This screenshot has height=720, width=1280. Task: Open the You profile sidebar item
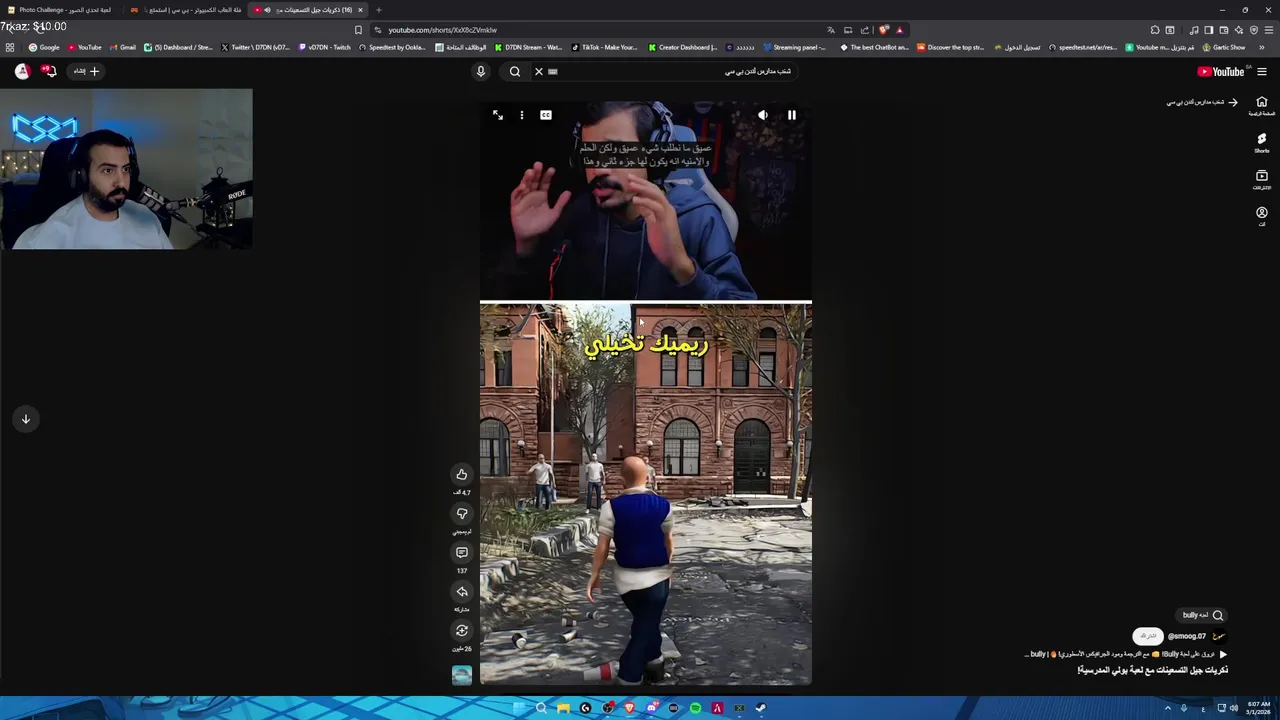pos(1262,216)
